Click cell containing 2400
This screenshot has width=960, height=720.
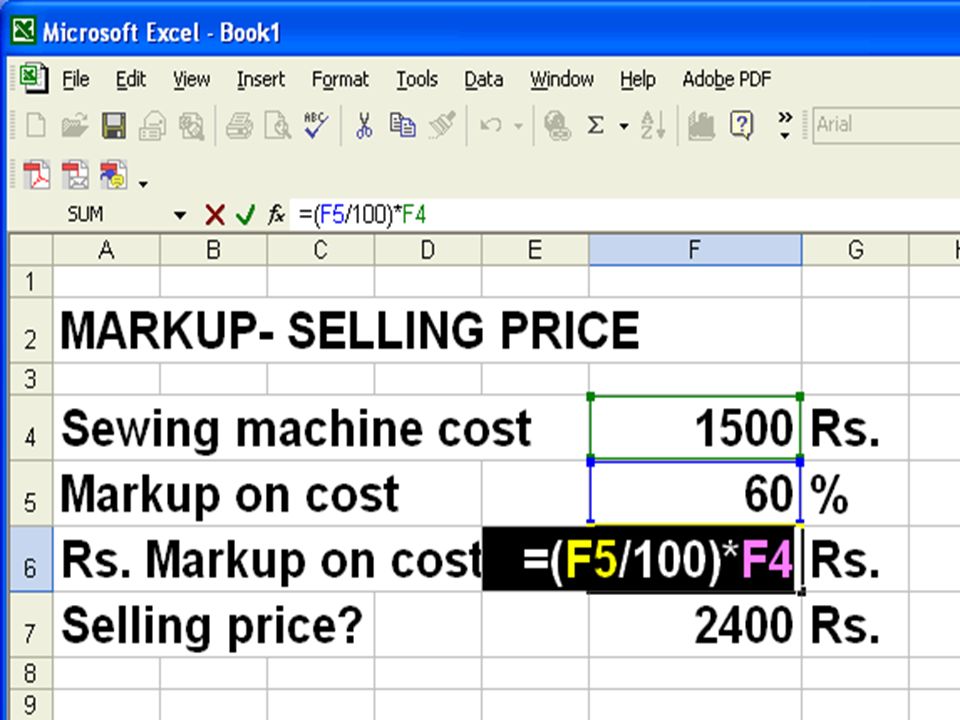pyautogui.click(x=695, y=625)
